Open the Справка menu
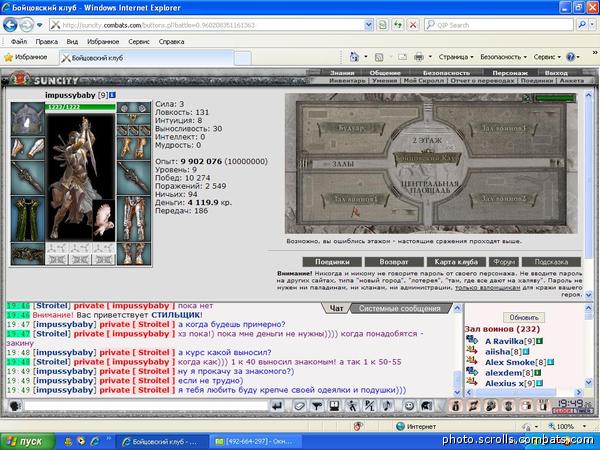 tap(171, 41)
